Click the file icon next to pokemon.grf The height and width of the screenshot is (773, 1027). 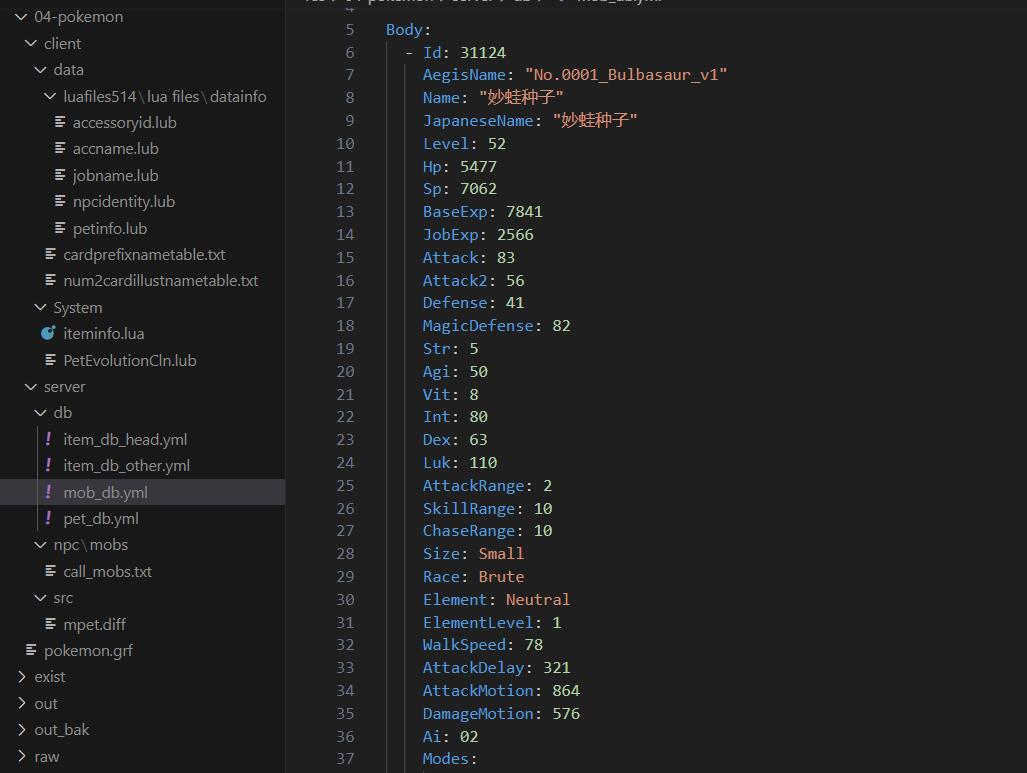point(32,651)
